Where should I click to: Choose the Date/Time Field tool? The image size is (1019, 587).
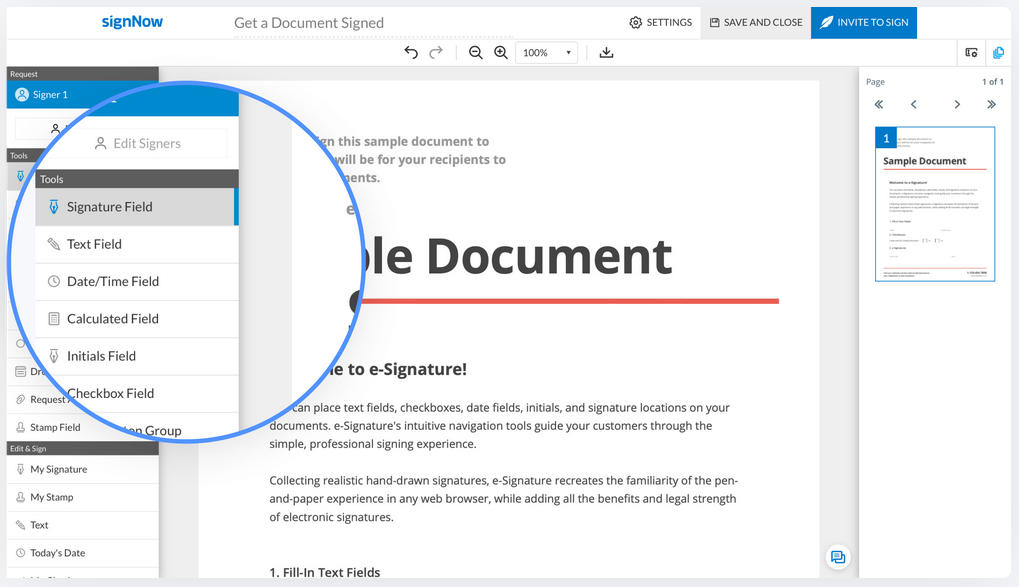[112, 281]
